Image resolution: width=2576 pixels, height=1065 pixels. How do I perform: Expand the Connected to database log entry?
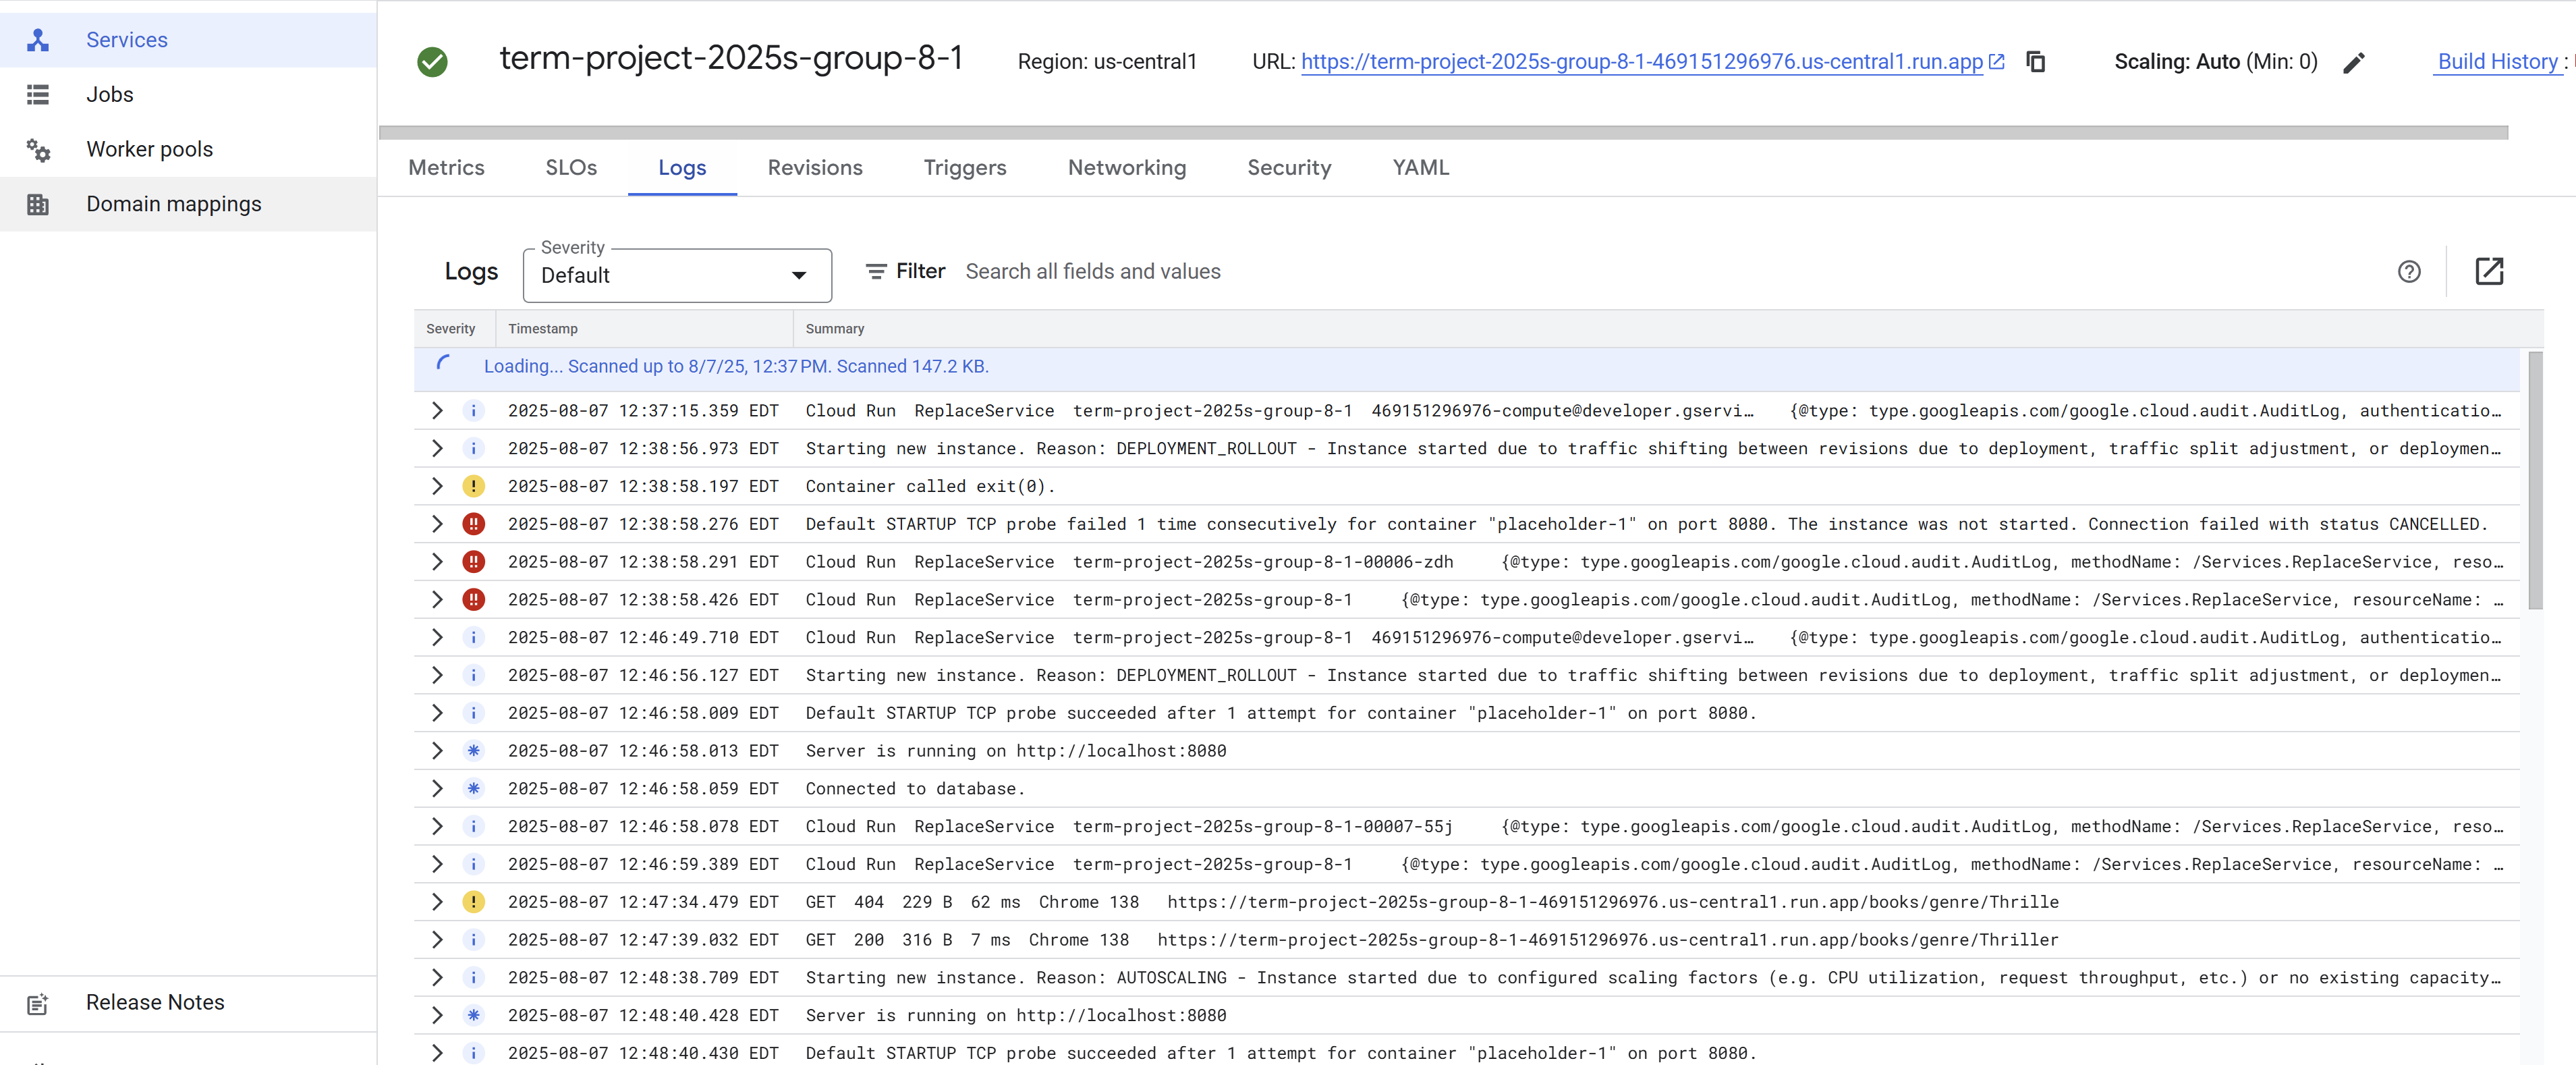pos(437,788)
